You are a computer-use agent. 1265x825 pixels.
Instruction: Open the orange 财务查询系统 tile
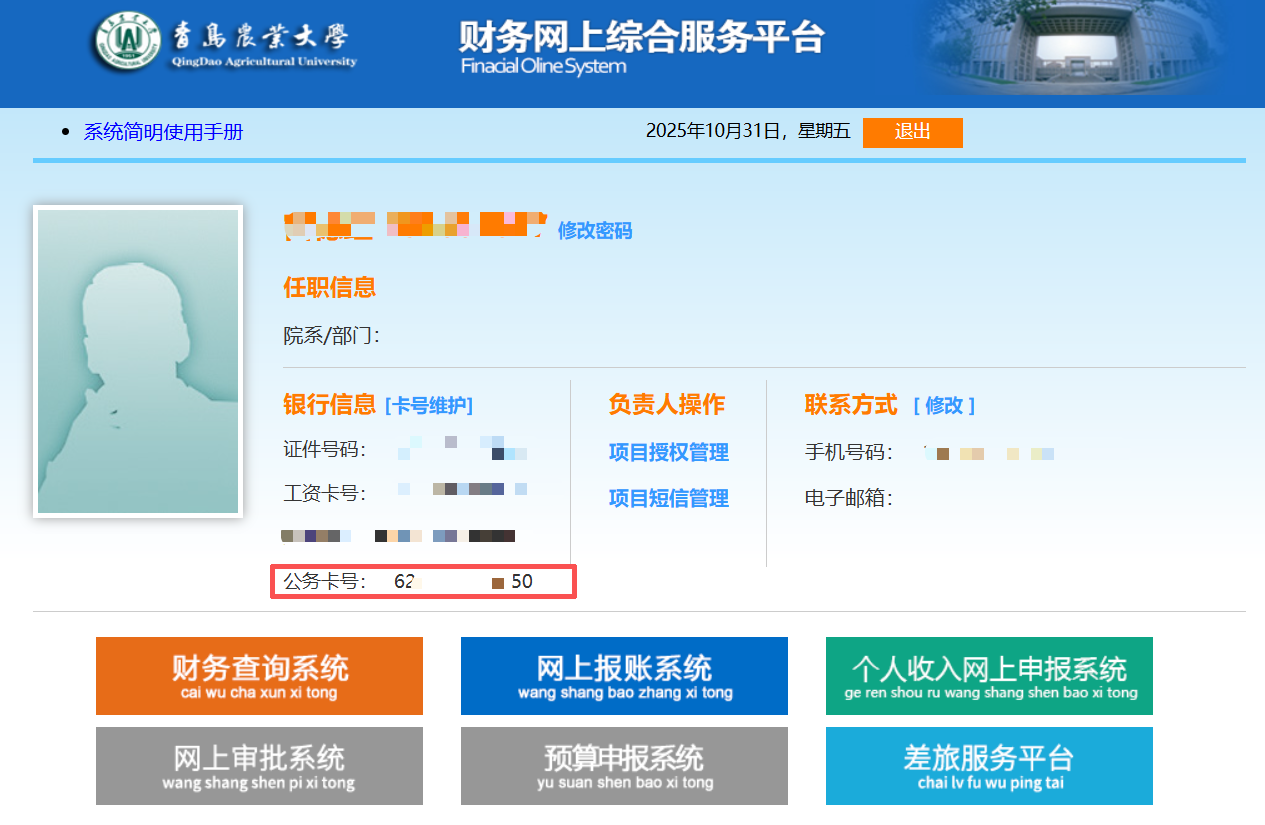click(x=259, y=676)
